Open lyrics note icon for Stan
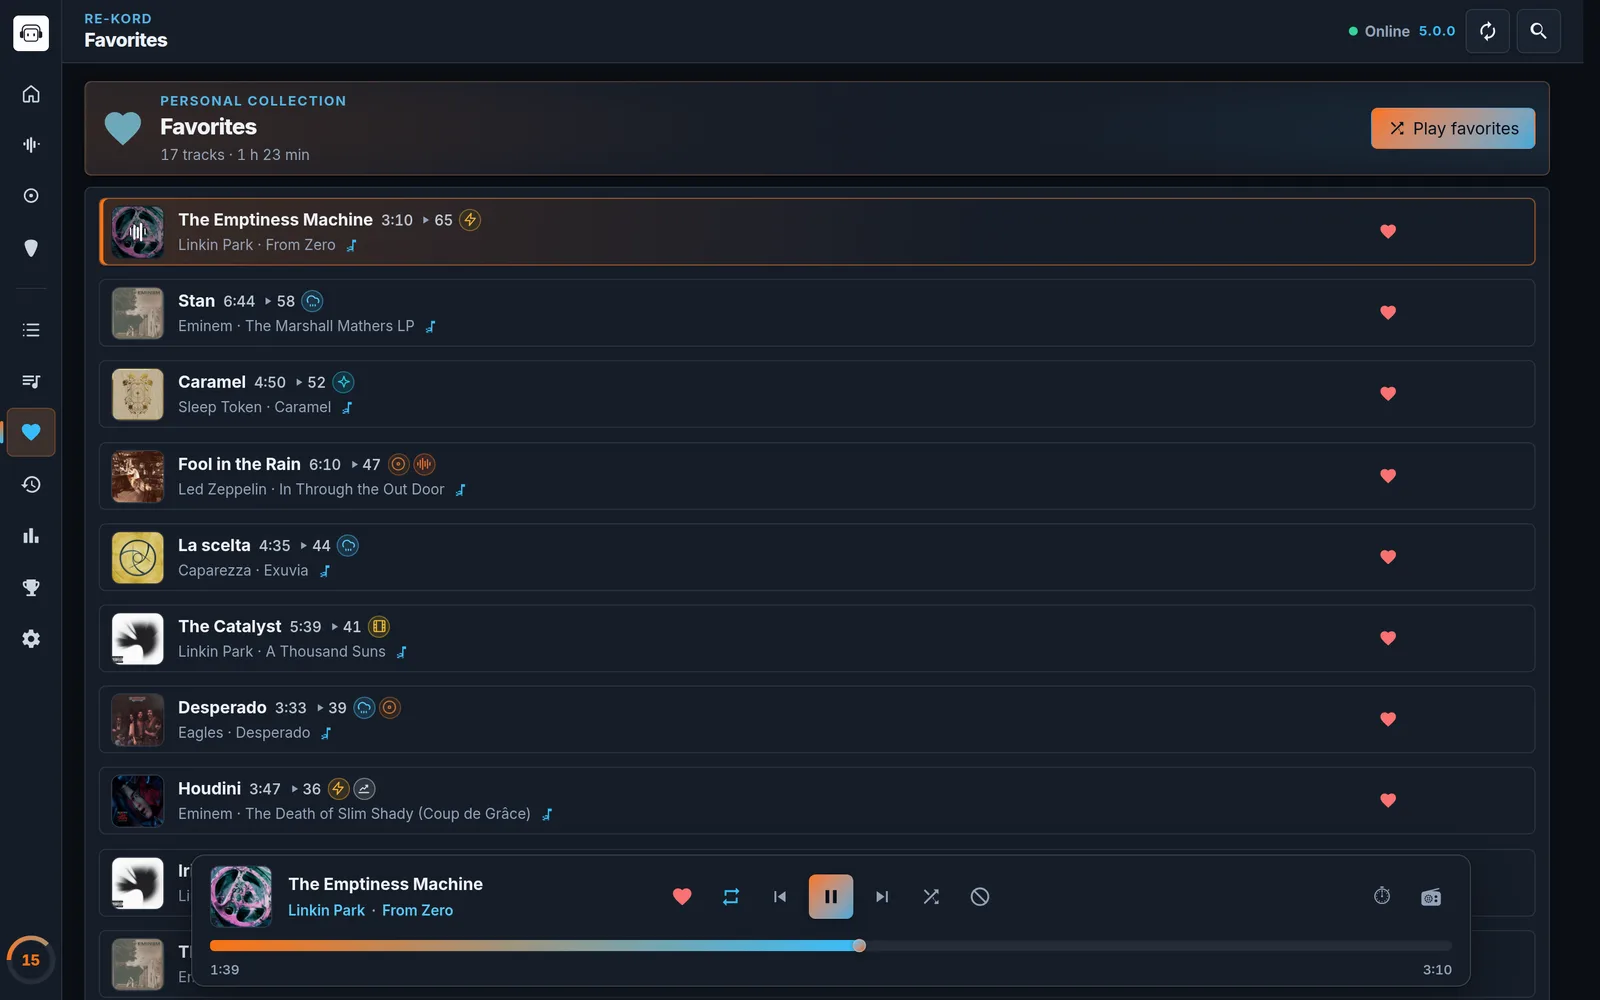 431,327
